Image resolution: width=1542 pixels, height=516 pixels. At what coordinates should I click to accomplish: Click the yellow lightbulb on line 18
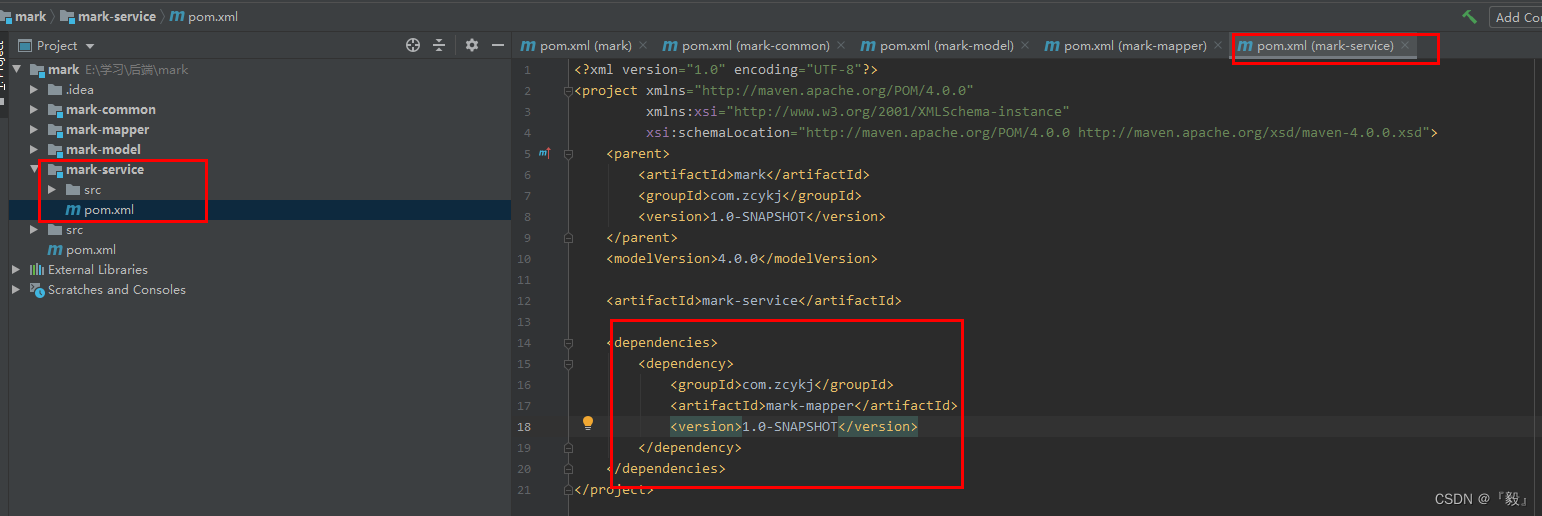point(588,423)
